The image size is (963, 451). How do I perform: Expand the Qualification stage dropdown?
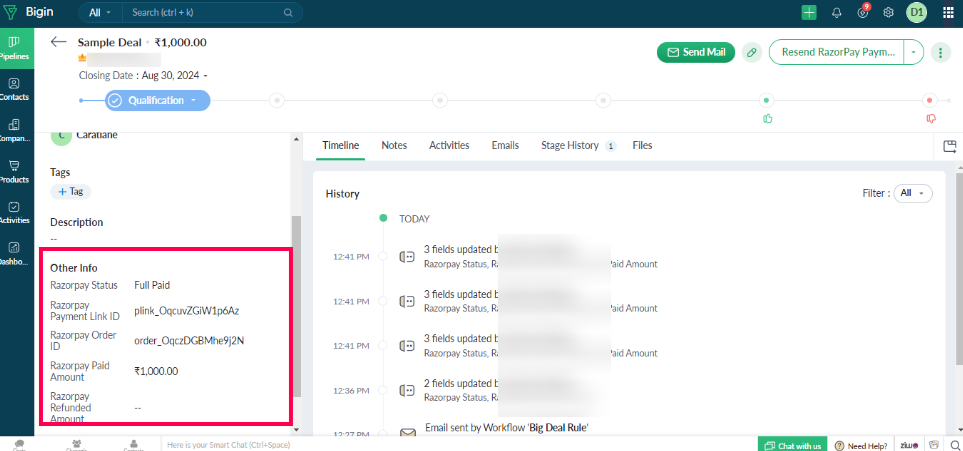click(x=193, y=101)
